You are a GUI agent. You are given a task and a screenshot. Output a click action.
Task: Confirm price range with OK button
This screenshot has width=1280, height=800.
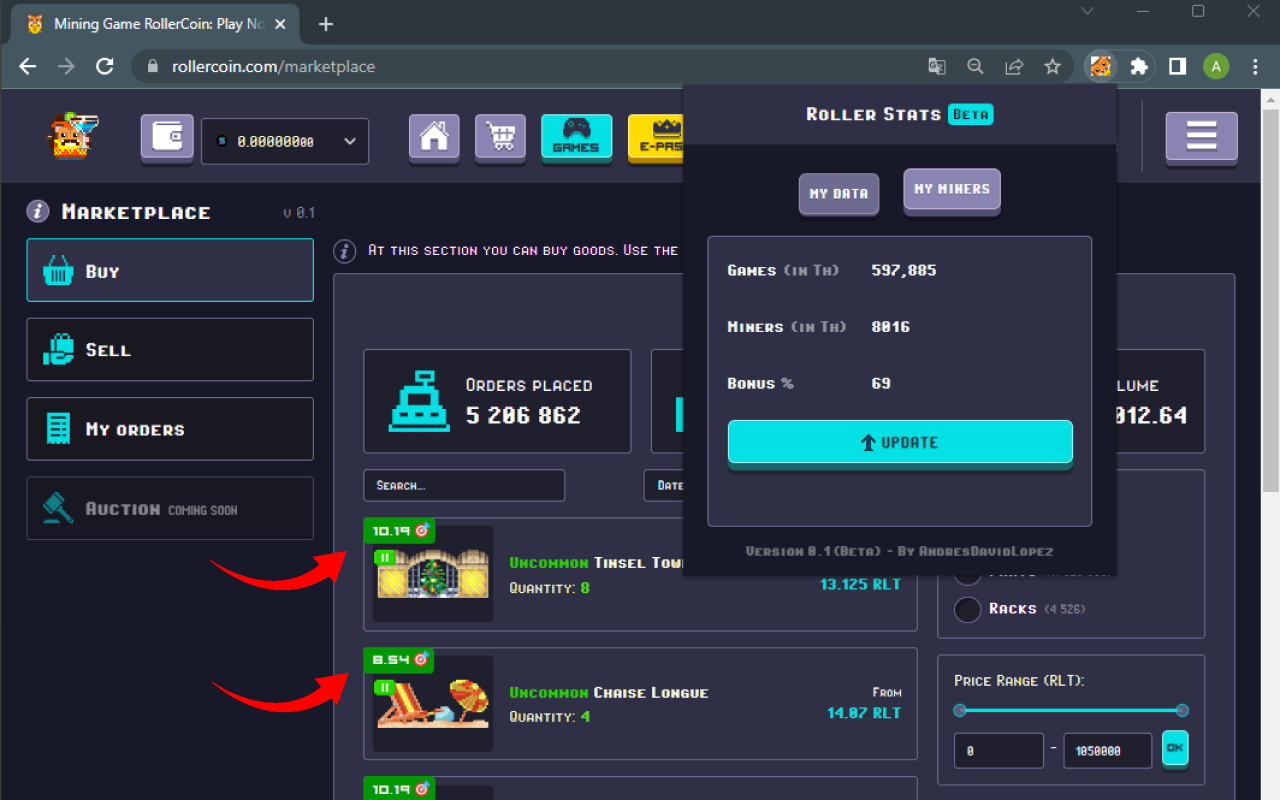(1175, 749)
